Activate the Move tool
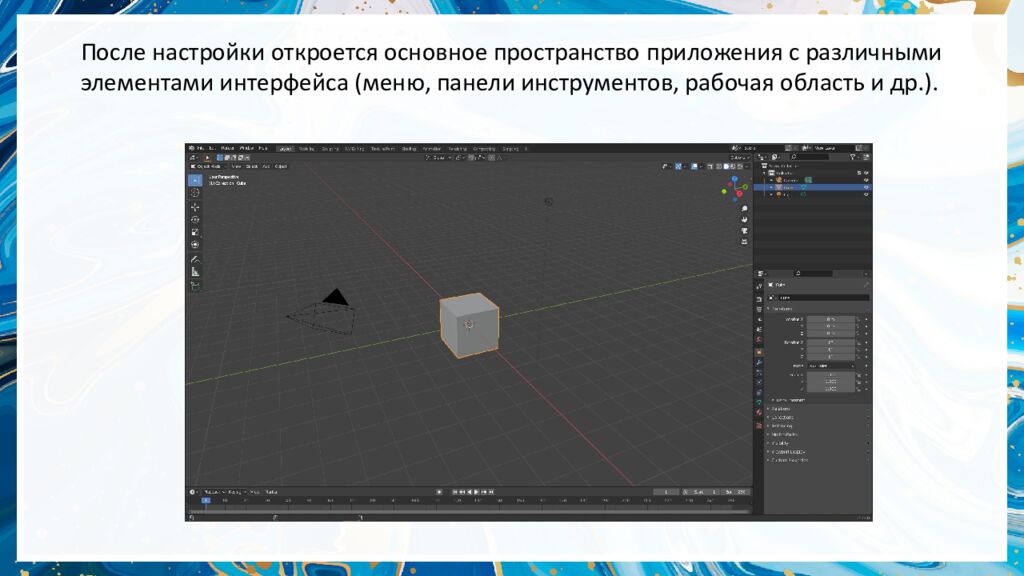The image size is (1024, 576). [x=195, y=207]
